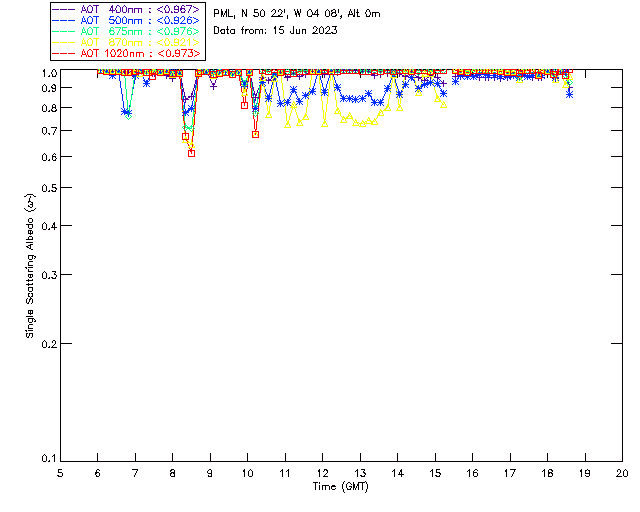
Task: Click the x-axis tick label 6
Action: 98,473
